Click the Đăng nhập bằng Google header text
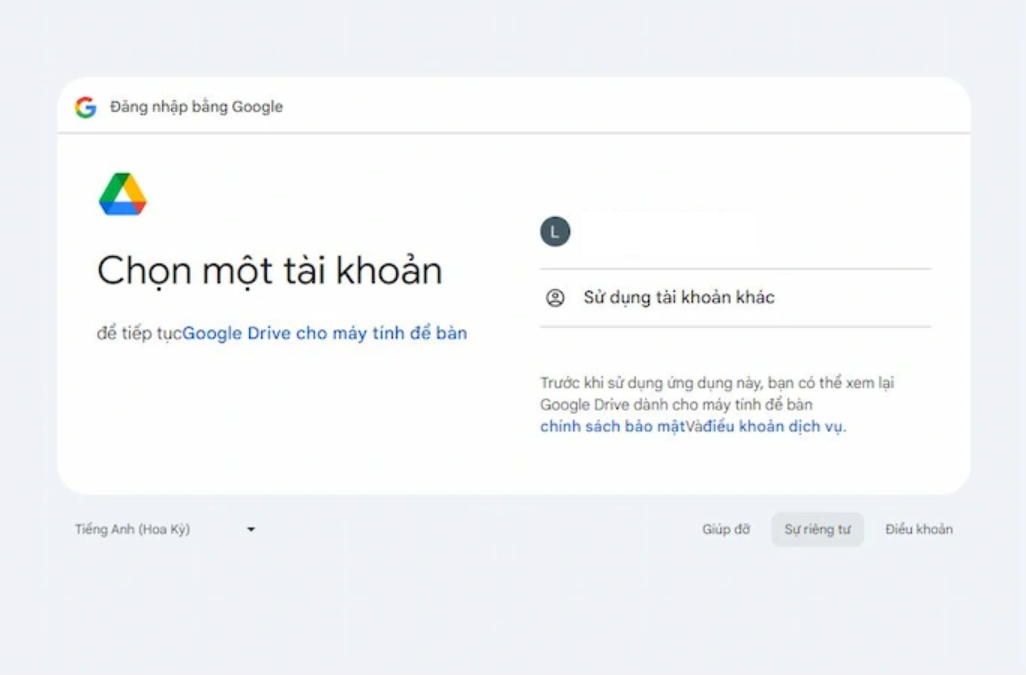1026x675 pixels. (x=196, y=107)
